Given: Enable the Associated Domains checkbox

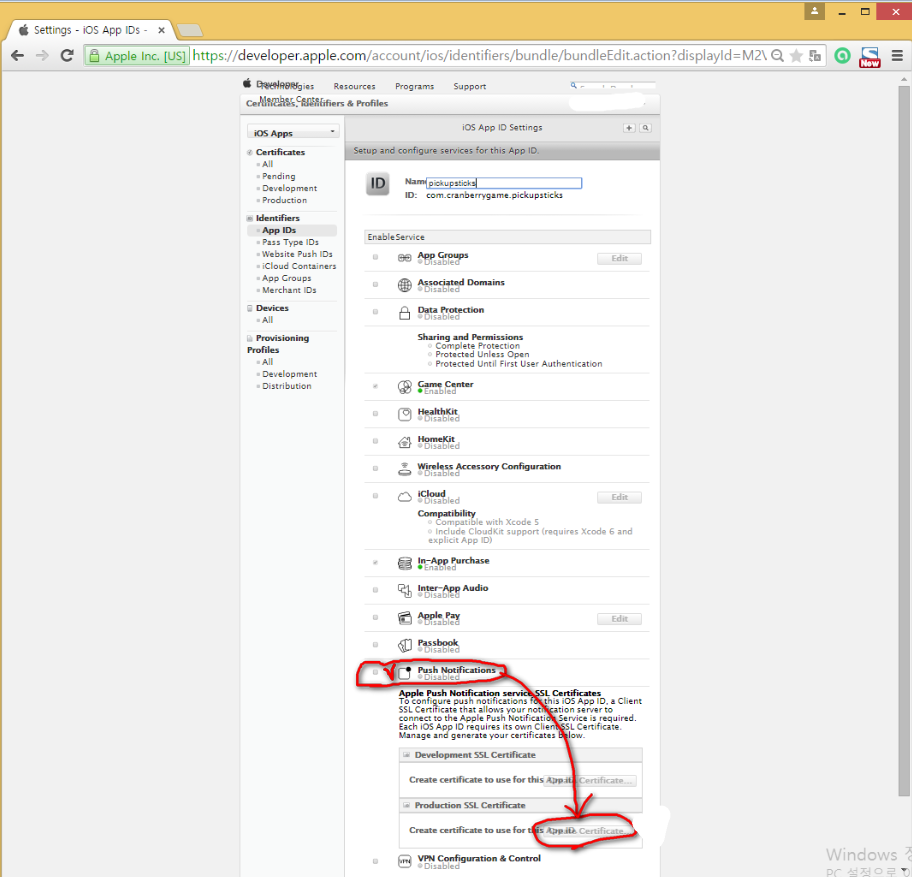Looking at the screenshot, I should [375, 284].
